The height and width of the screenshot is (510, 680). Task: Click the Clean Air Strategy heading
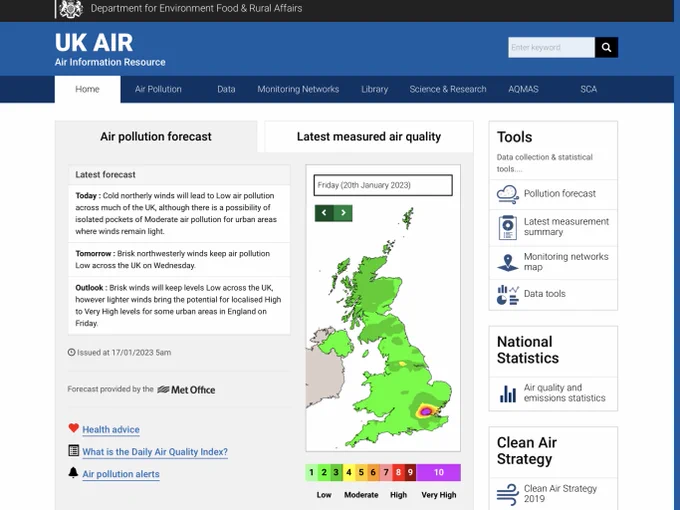[x=527, y=451]
